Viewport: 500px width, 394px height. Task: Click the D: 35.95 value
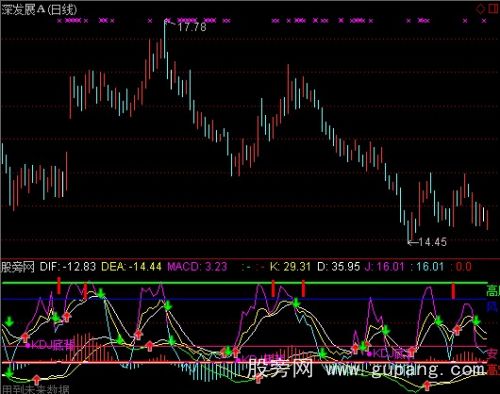click(x=338, y=267)
